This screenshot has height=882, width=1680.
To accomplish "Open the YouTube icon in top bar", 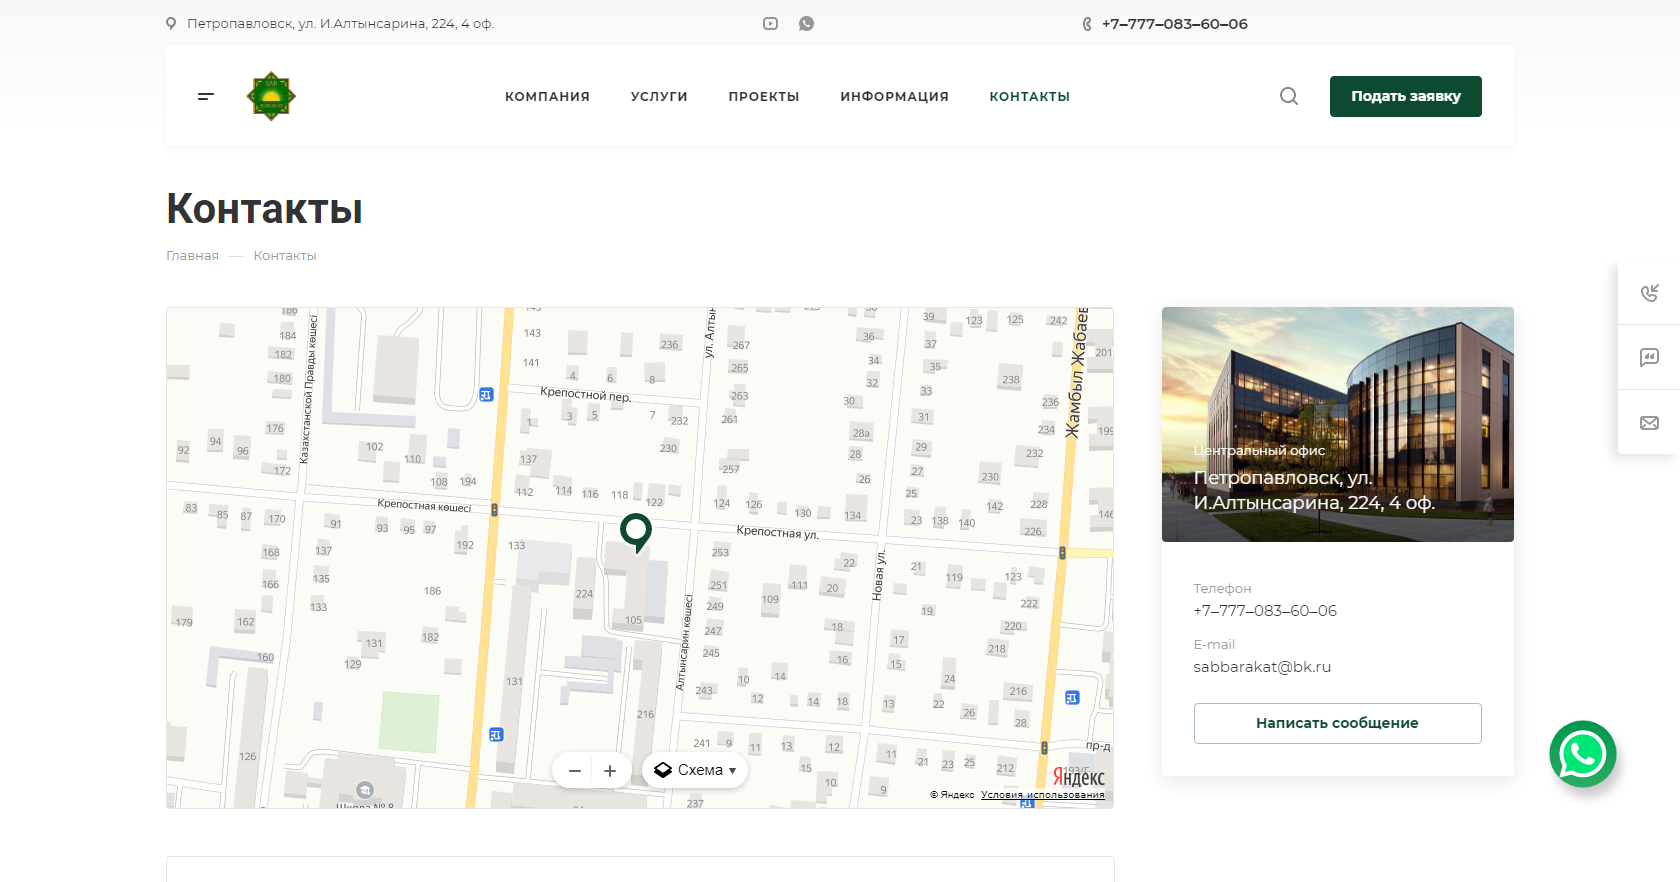I will coord(770,24).
